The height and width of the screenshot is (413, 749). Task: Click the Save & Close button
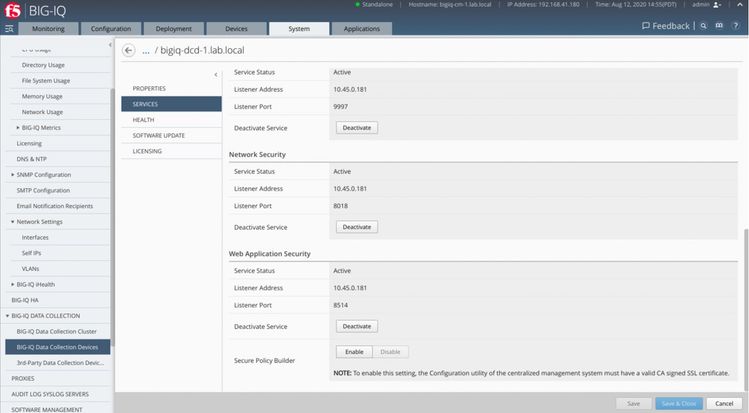679,404
